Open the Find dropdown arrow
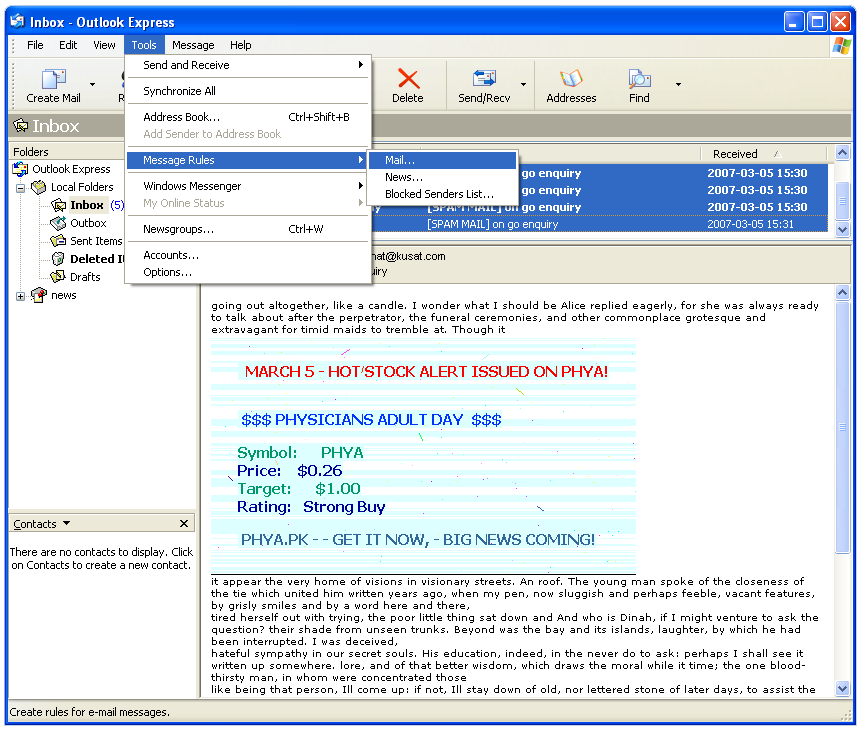This screenshot has width=866, height=734. pos(678,85)
